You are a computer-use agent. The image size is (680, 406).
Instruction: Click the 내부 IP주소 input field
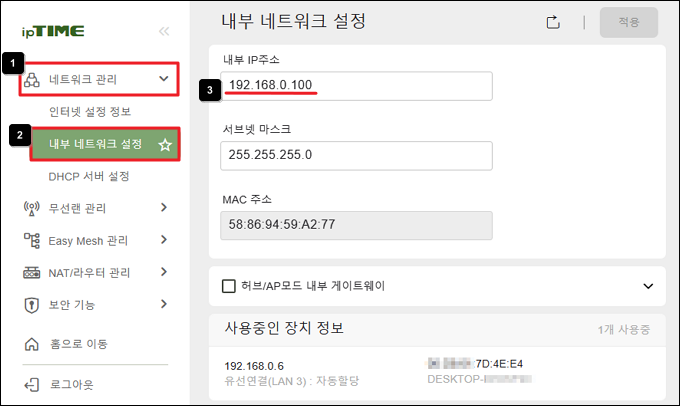pyautogui.click(x=356, y=86)
